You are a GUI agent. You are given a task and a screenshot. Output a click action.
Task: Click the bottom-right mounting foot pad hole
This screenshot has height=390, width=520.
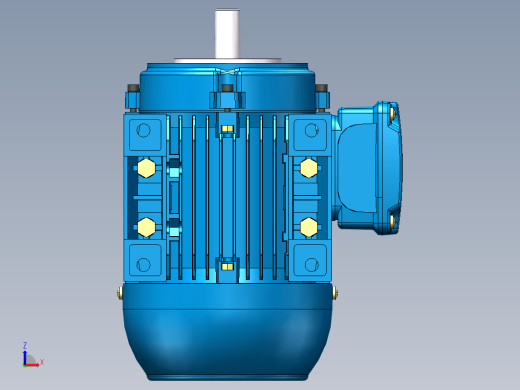(x=311, y=265)
